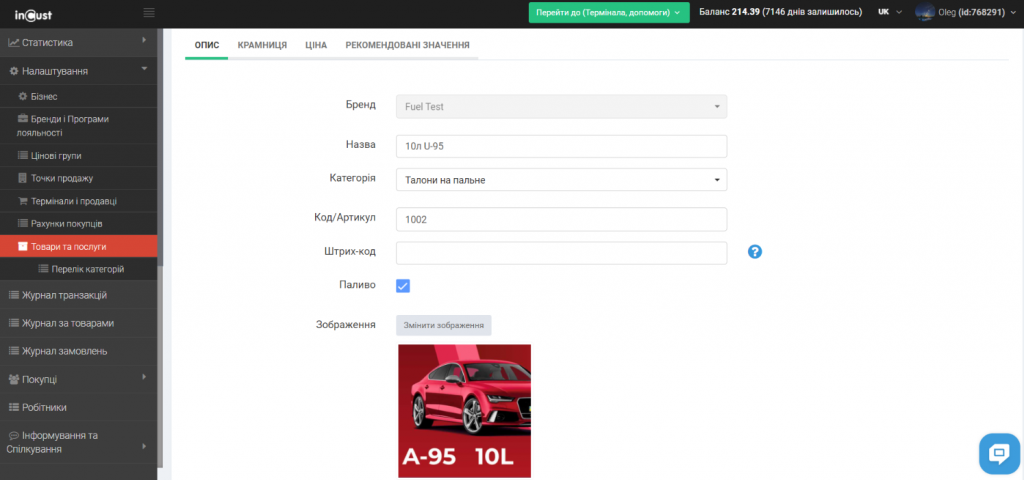
Task: Open the UK language selector
Action: coord(889,12)
